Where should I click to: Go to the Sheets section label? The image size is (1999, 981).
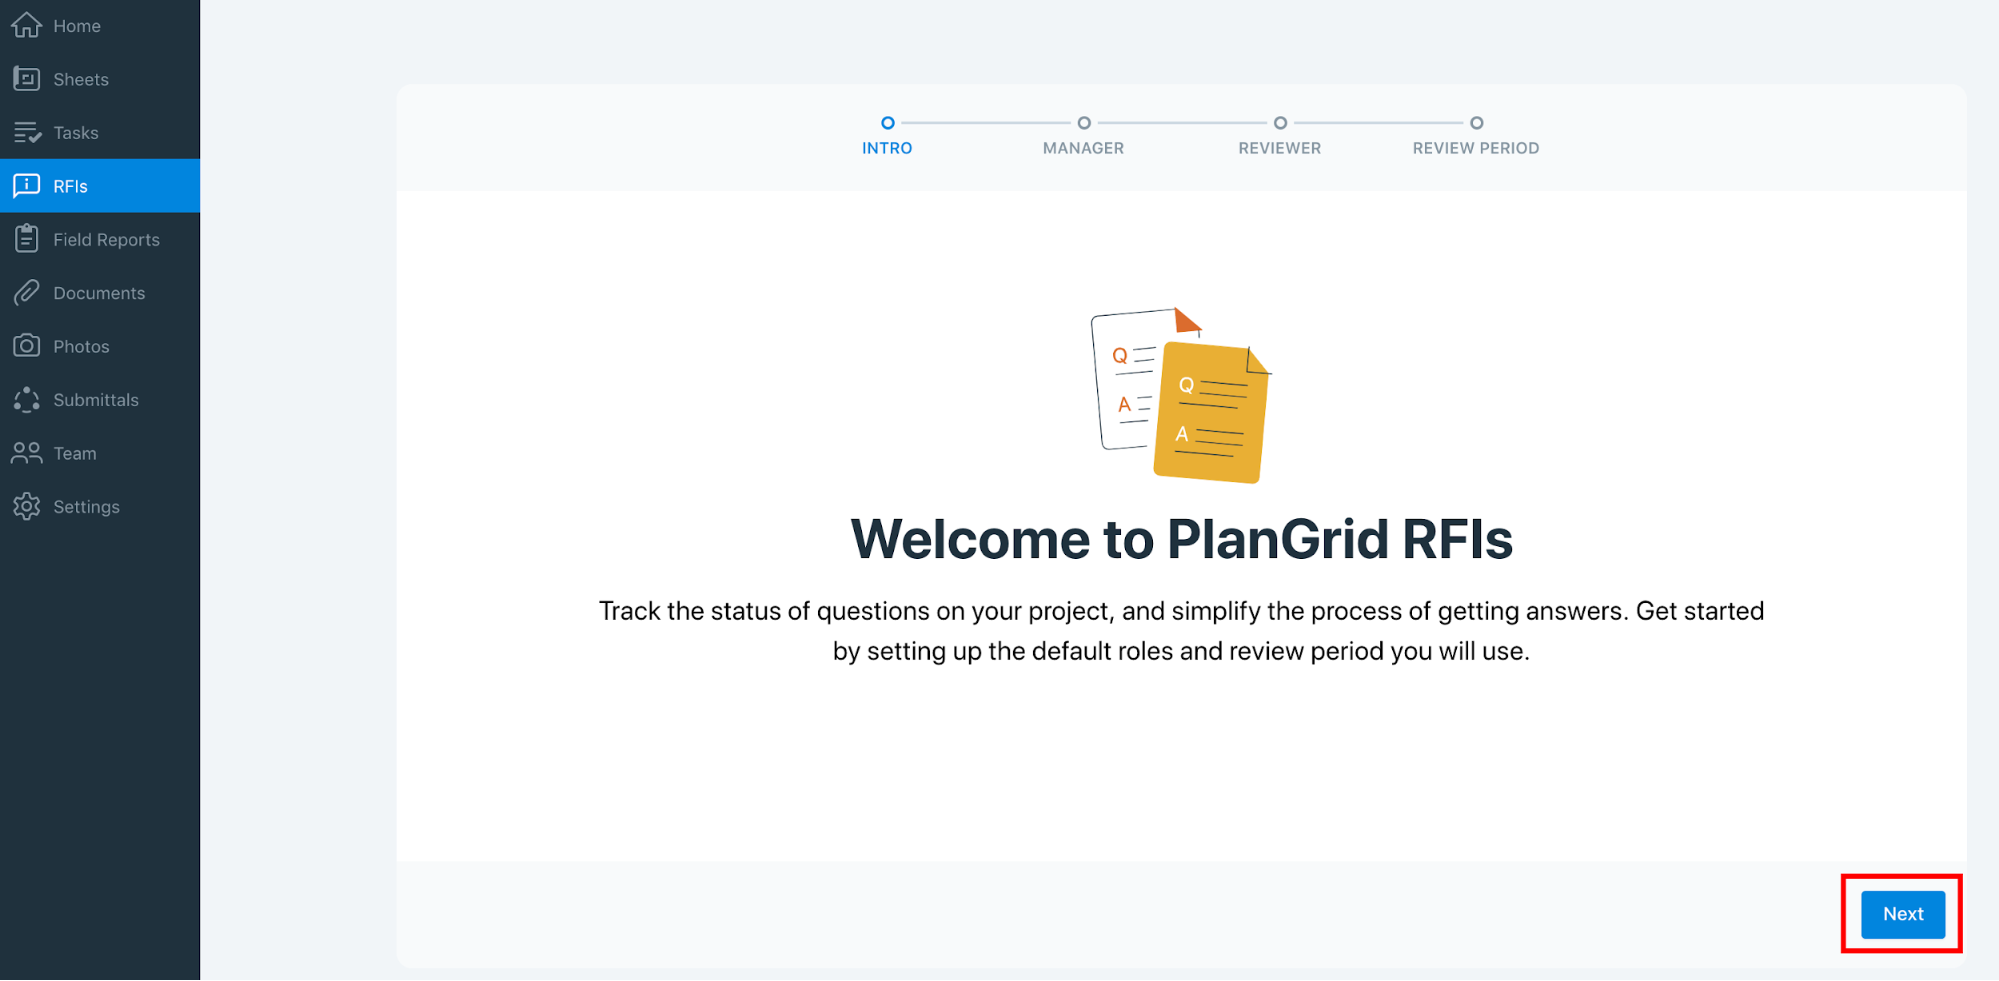tap(81, 79)
